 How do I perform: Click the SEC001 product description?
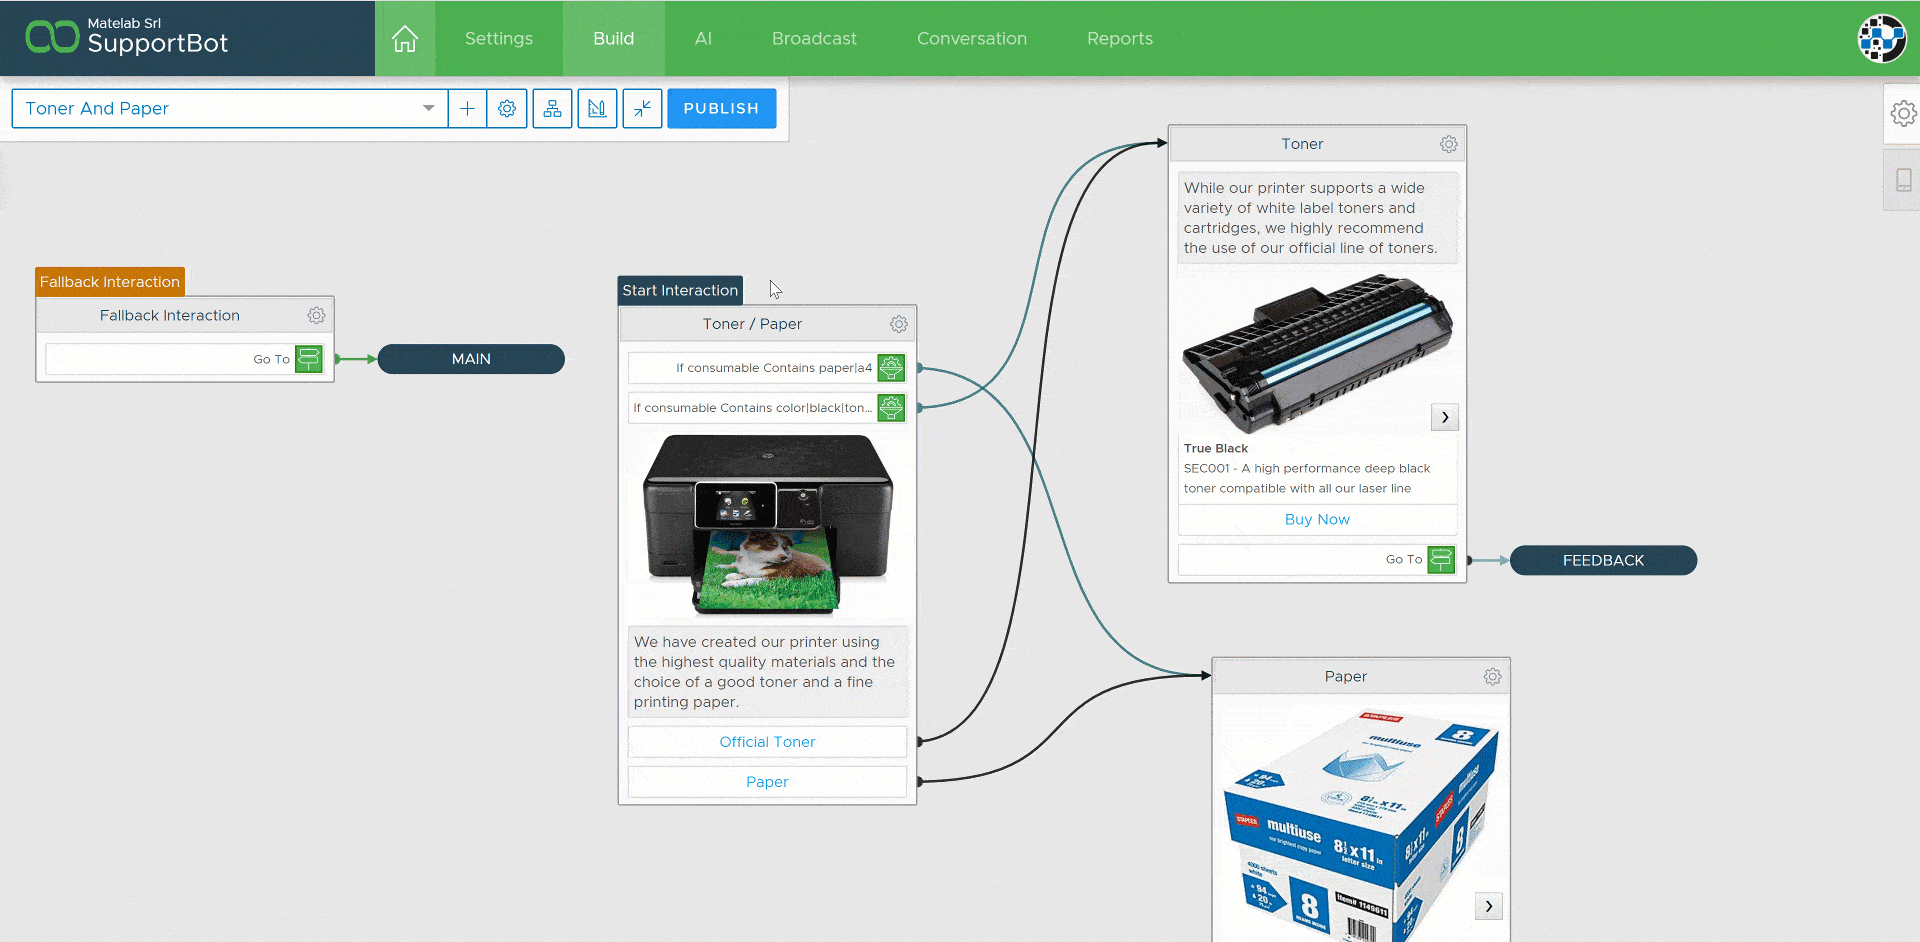pyautogui.click(x=1307, y=478)
